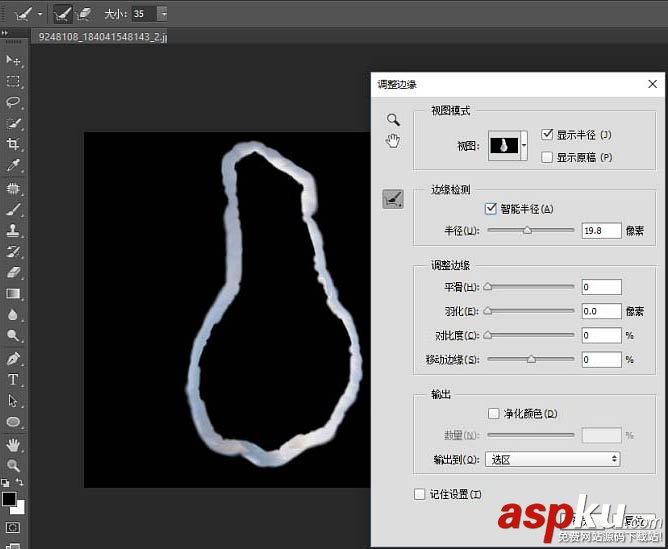Select the Pen tool
Screen dimensions: 668x549
13,359
